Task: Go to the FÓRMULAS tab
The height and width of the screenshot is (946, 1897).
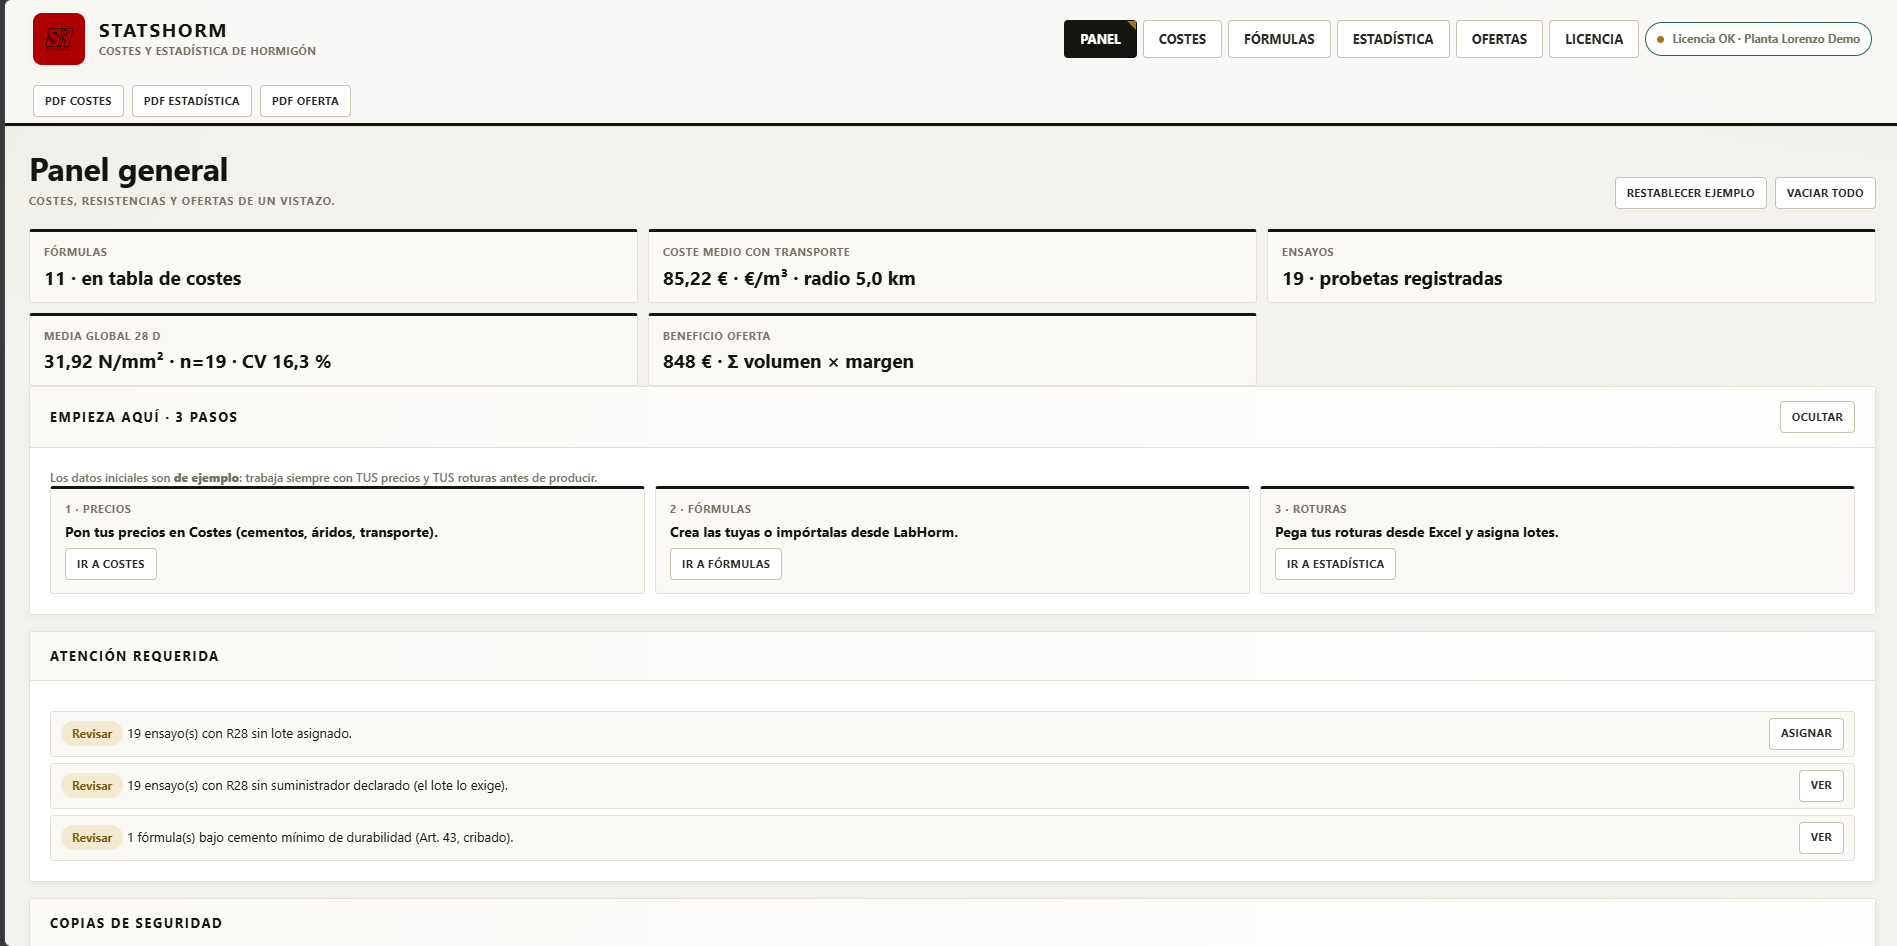Action: 1279,39
